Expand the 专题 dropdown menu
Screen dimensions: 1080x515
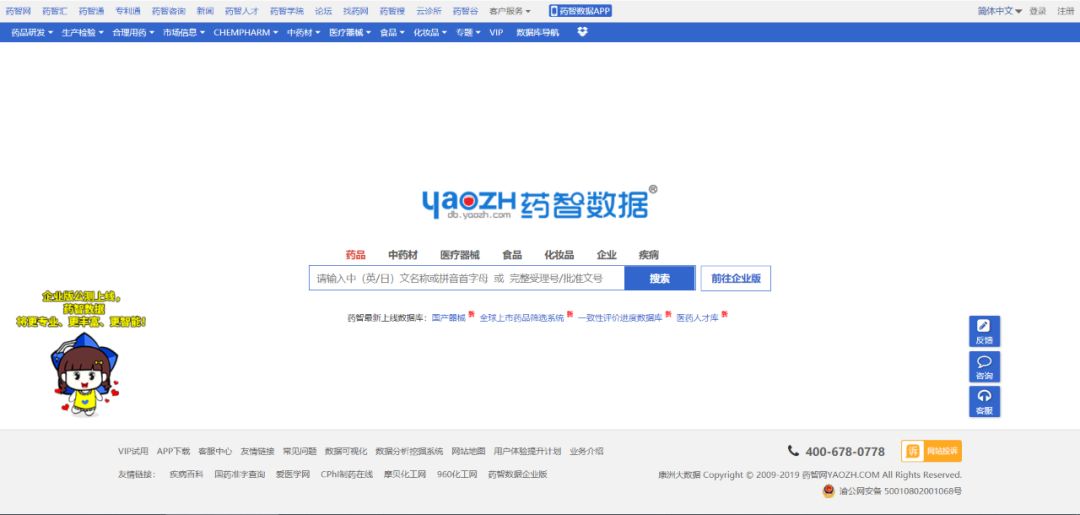pyautogui.click(x=468, y=32)
